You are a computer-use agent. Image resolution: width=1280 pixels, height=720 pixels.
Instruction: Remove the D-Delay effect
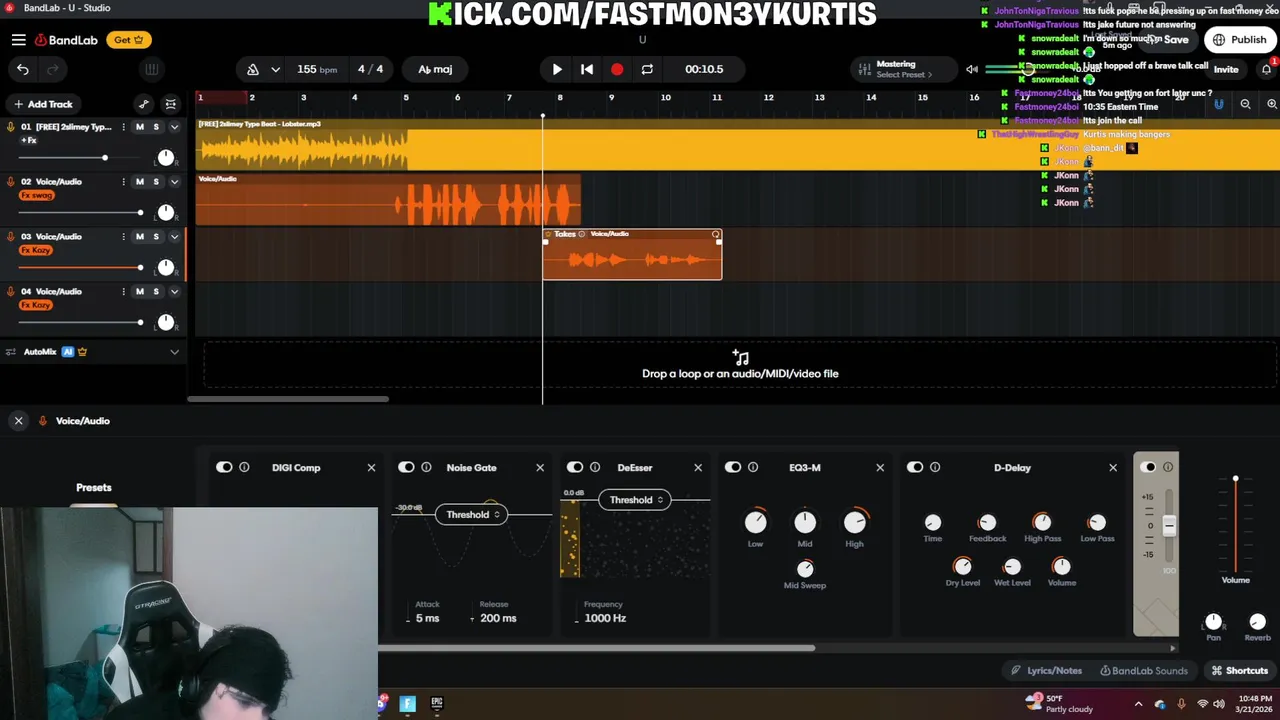point(1113,467)
